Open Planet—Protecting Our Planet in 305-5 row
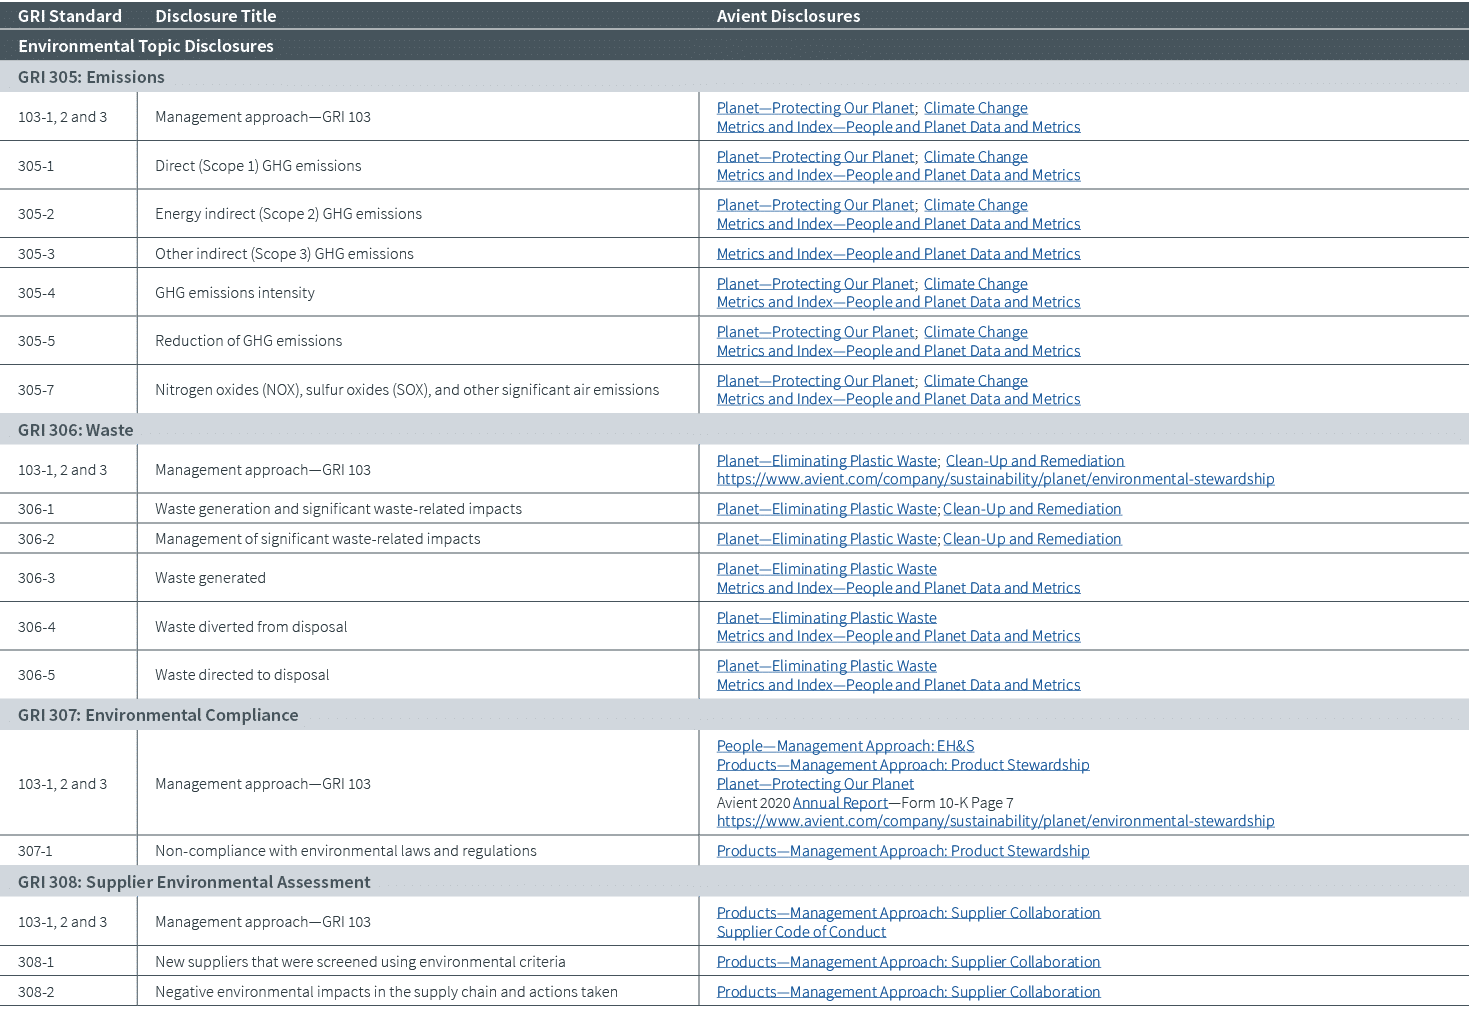Screen dimensions: 1469x1025 [x=815, y=332]
